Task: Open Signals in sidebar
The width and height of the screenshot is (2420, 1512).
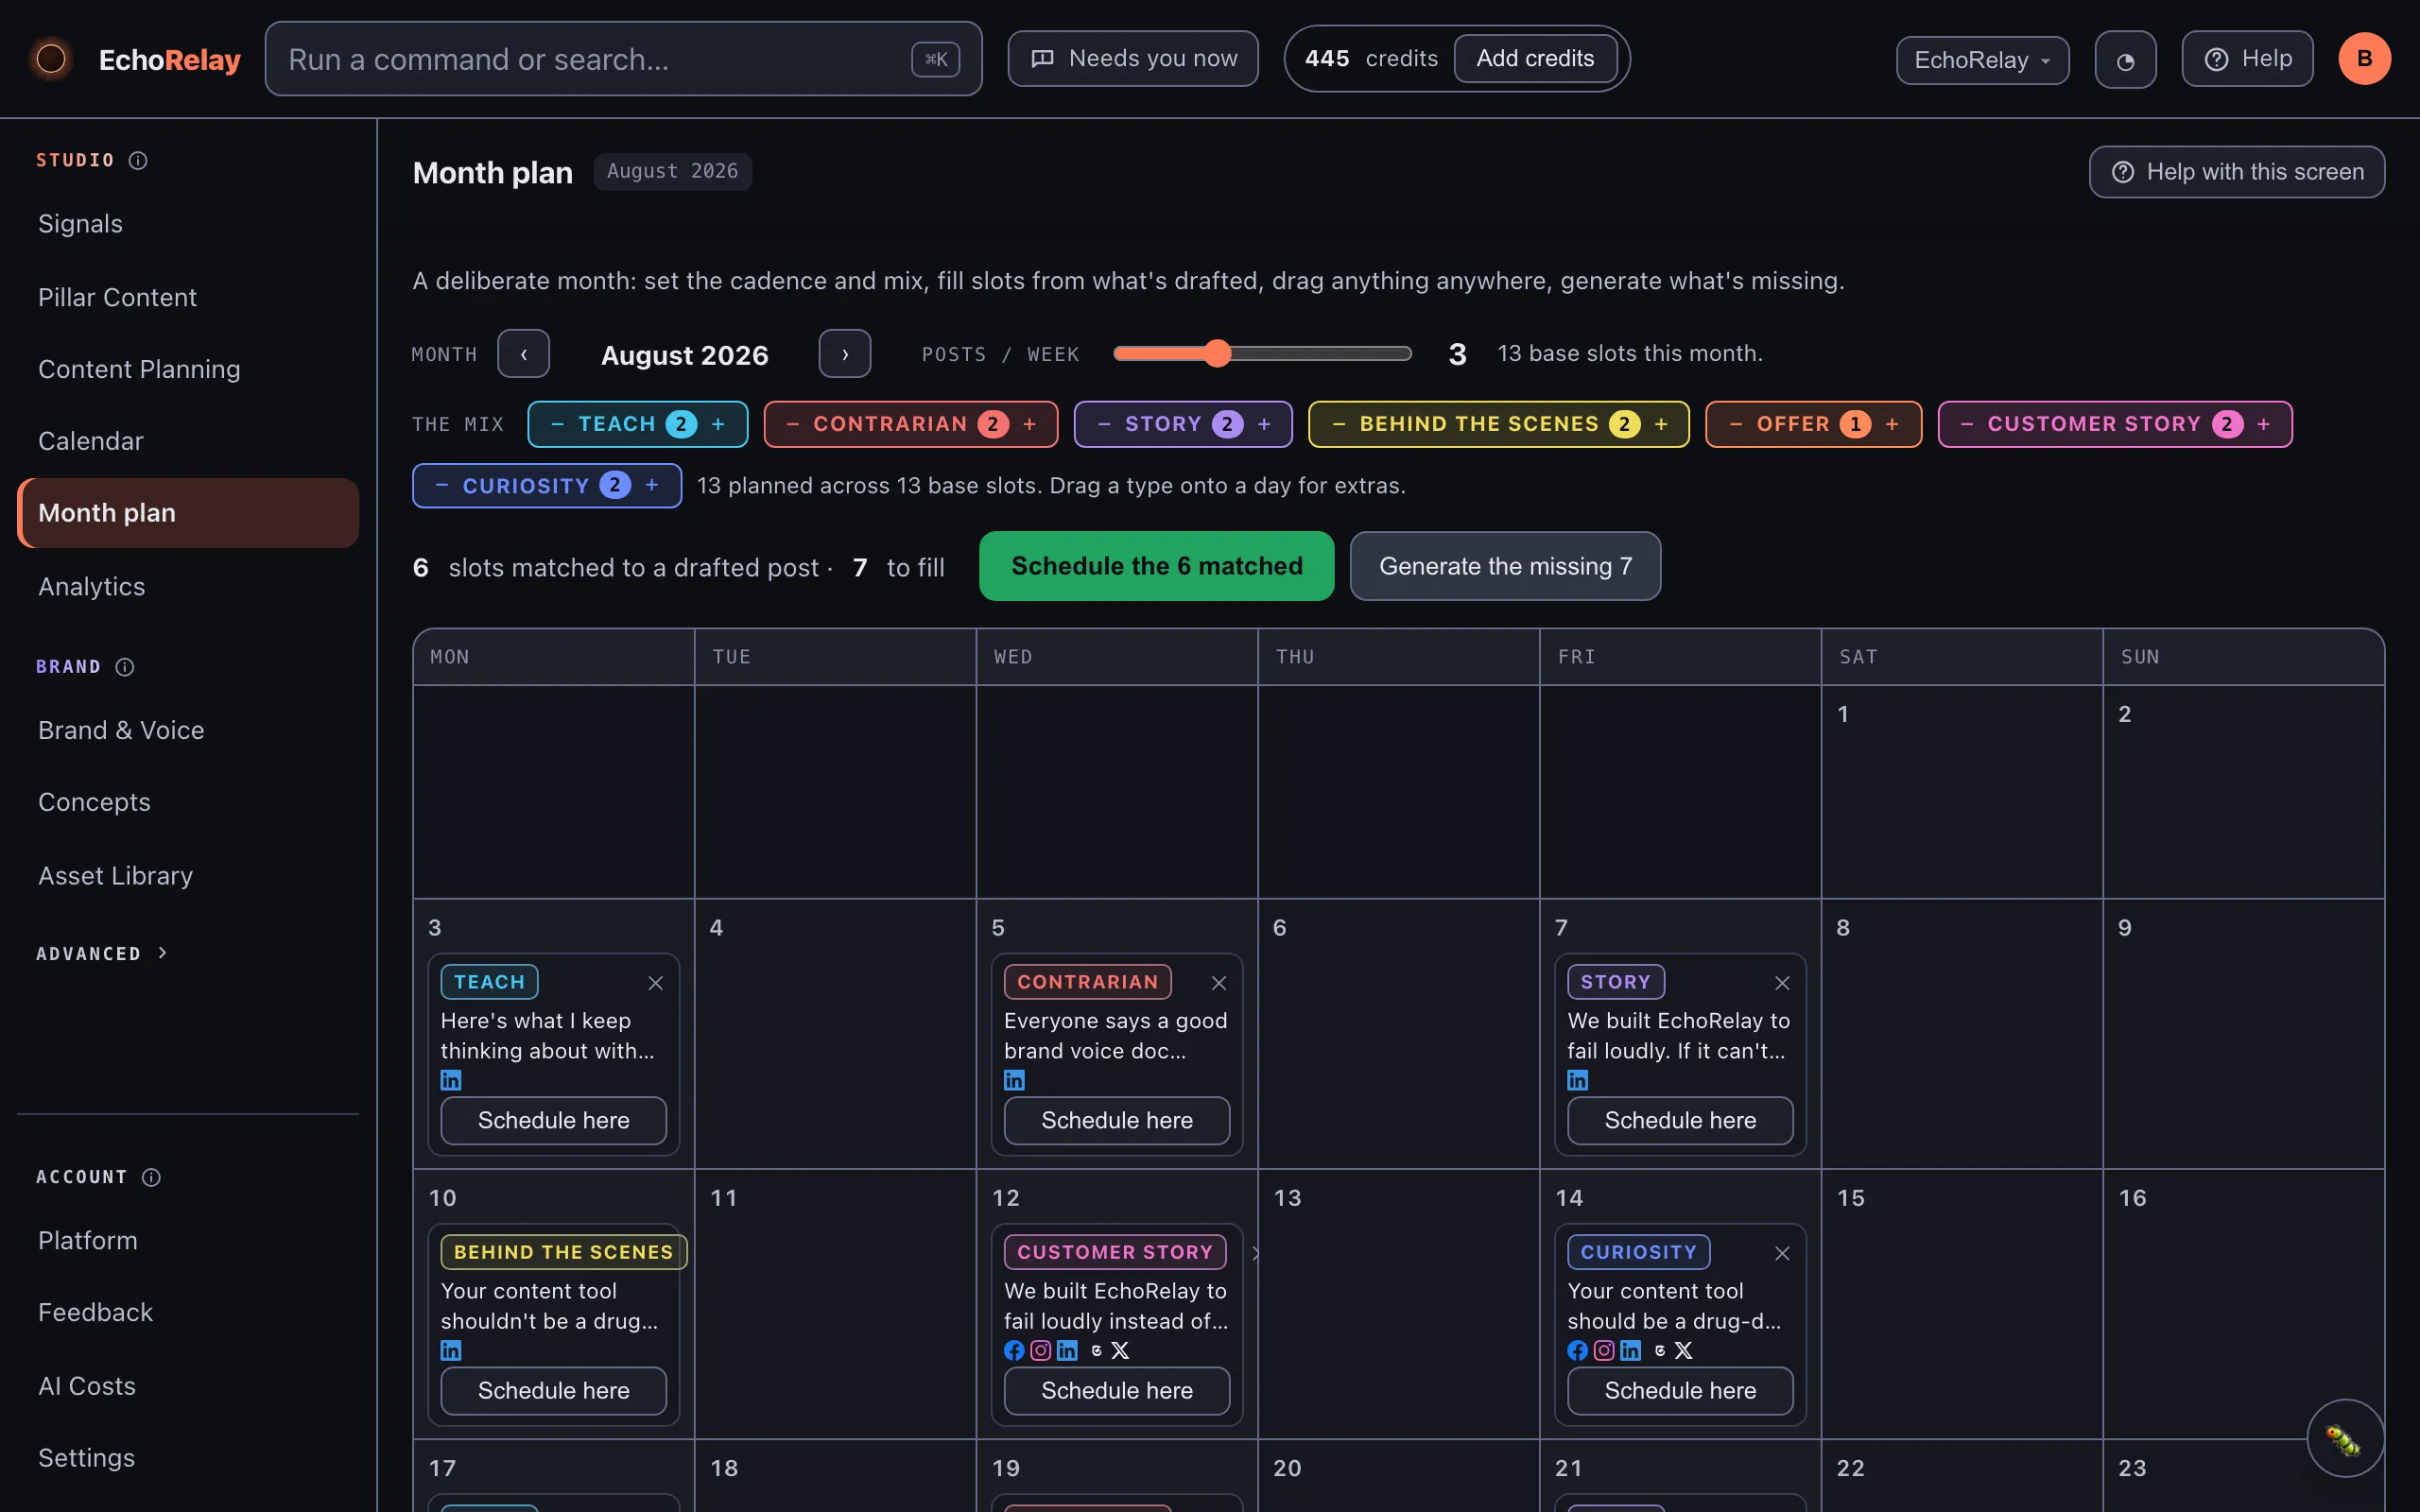Action: point(188,224)
